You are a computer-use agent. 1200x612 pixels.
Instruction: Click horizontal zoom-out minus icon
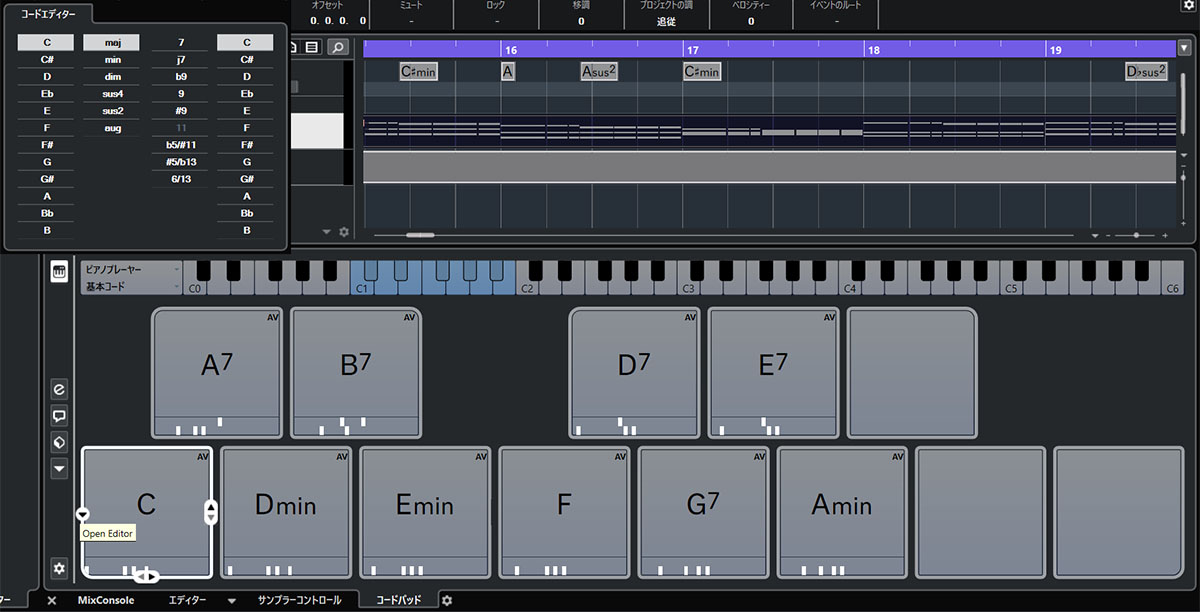1110,236
